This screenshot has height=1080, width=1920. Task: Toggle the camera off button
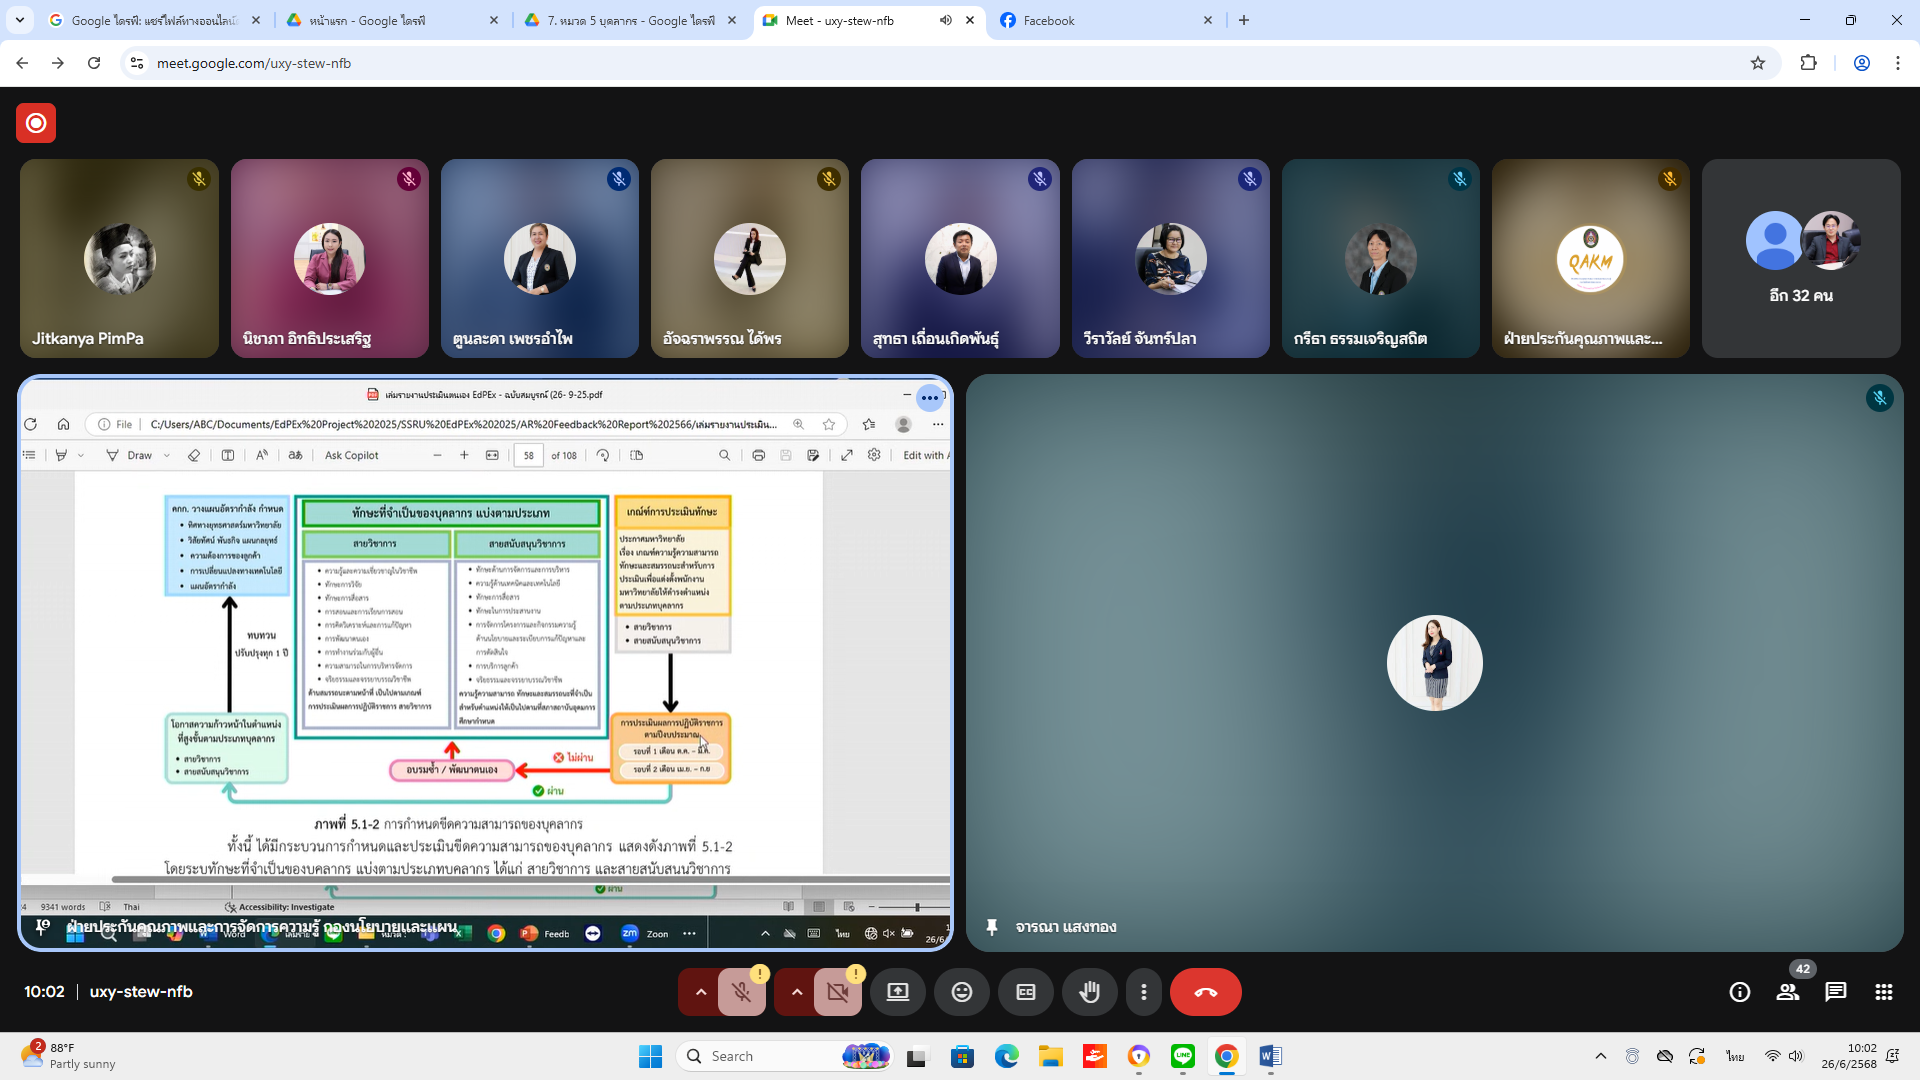coord(837,992)
